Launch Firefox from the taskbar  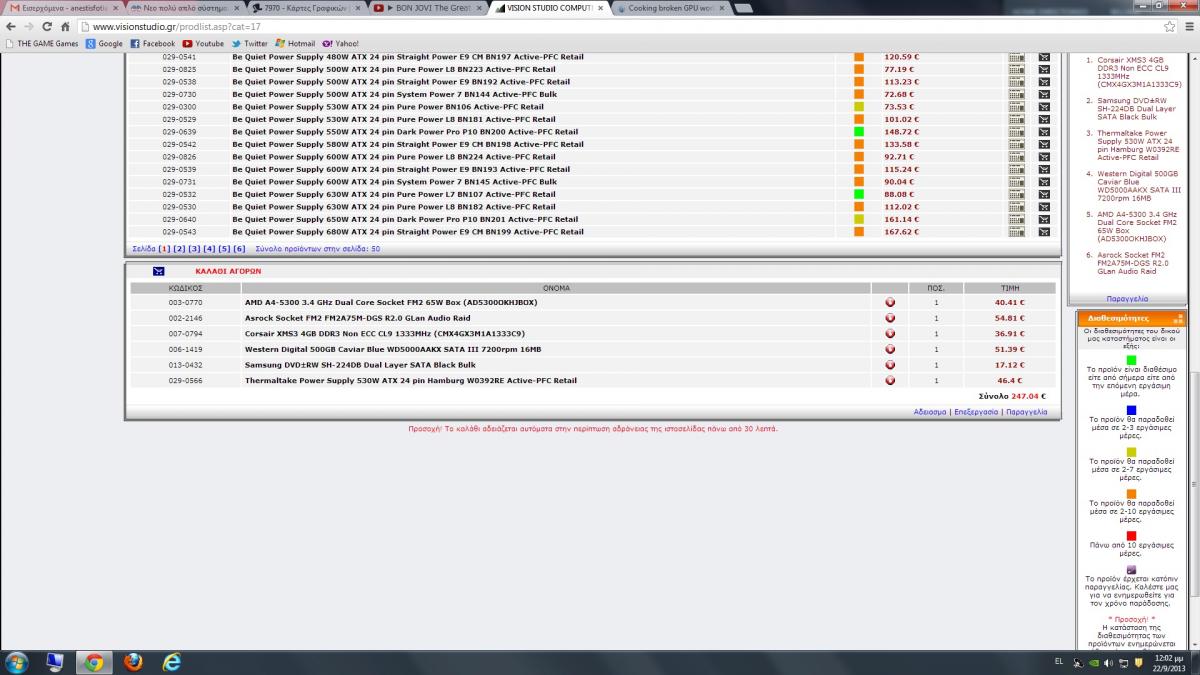[132, 662]
